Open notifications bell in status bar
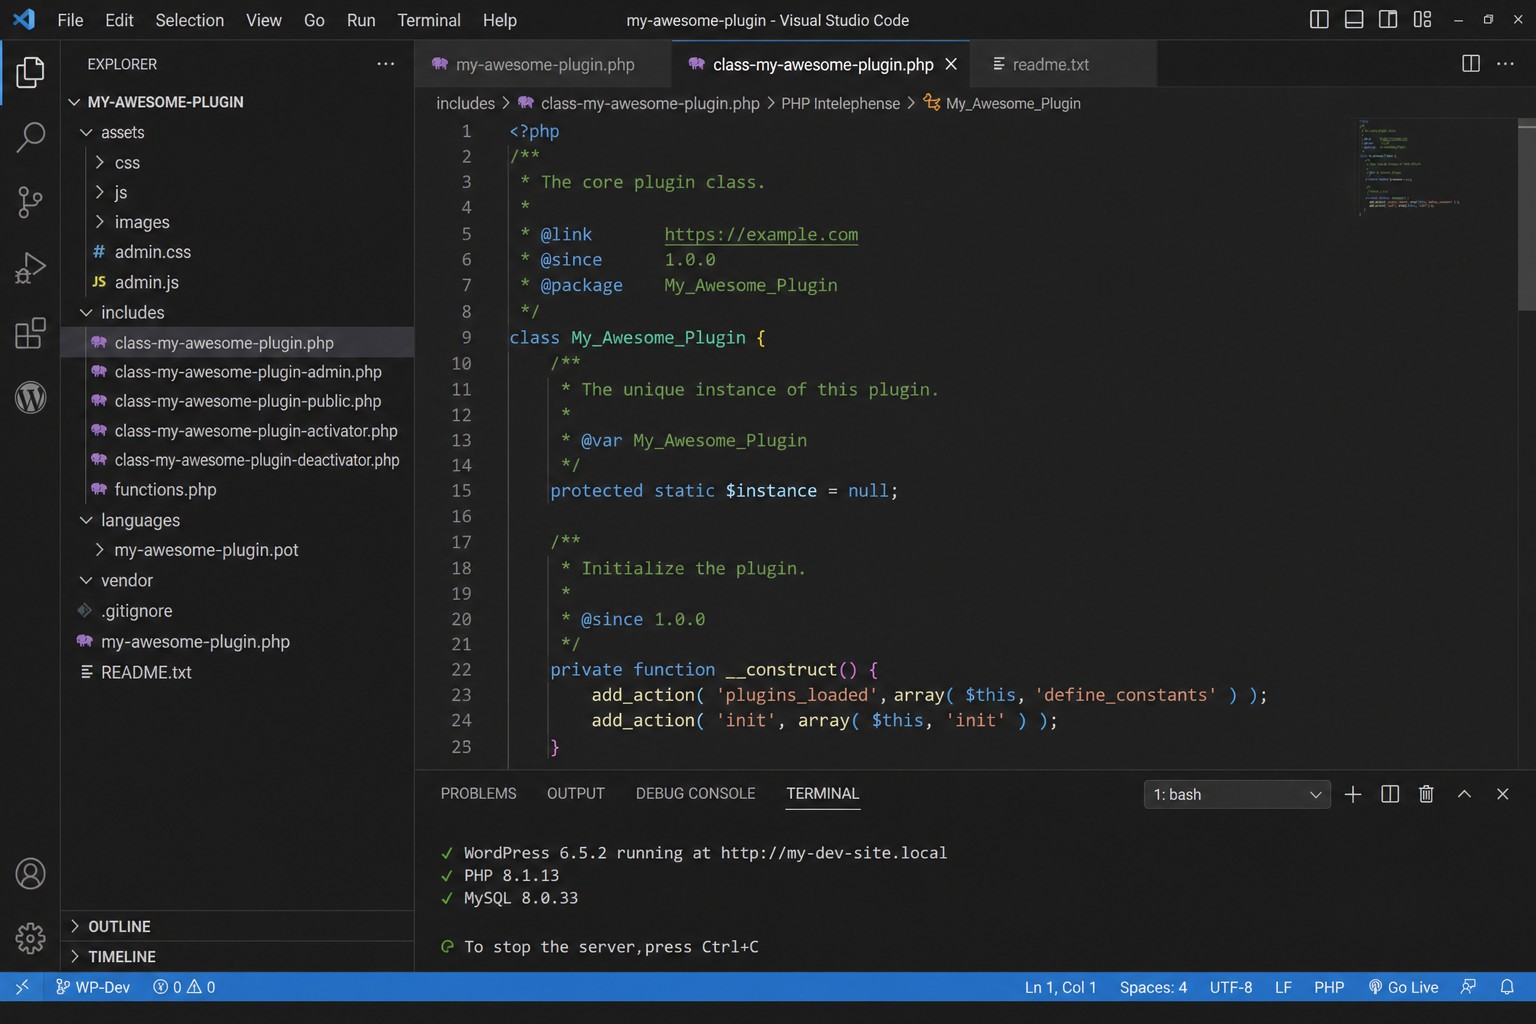The width and height of the screenshot is (1536, 1024). pos(1507,987)
